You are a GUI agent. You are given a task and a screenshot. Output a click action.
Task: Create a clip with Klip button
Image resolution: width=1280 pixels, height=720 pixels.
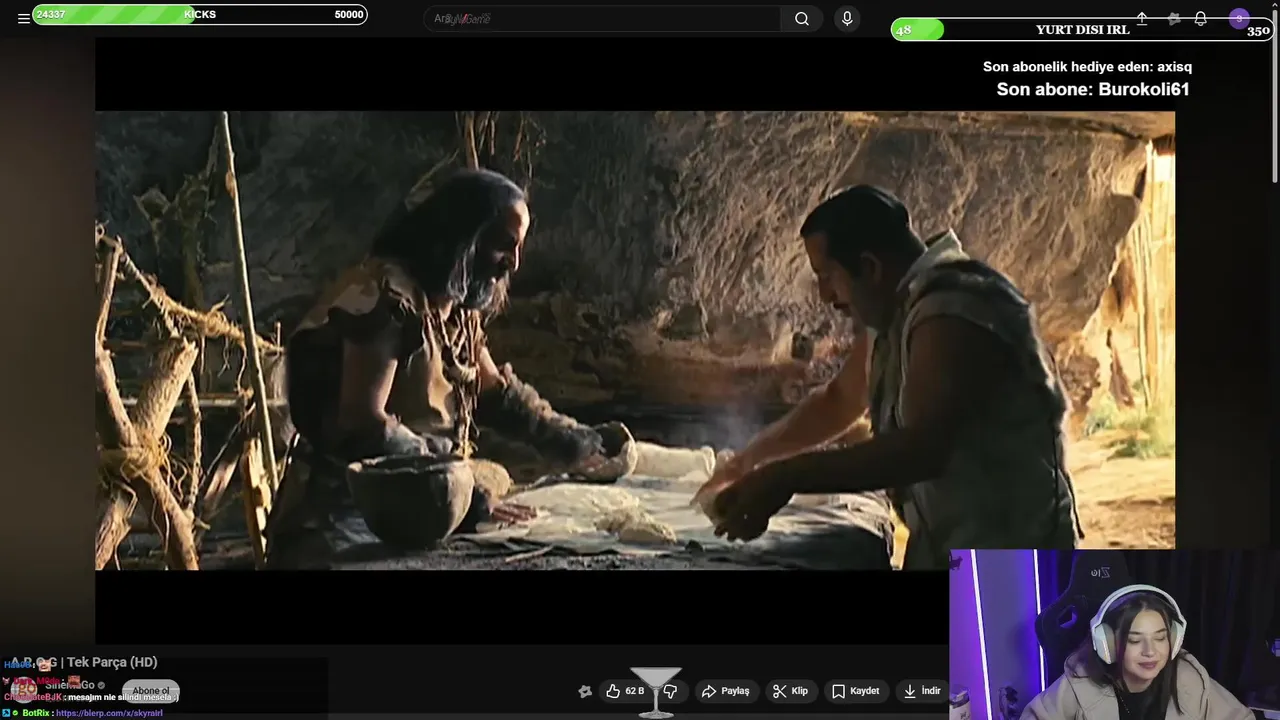[791, 691]
